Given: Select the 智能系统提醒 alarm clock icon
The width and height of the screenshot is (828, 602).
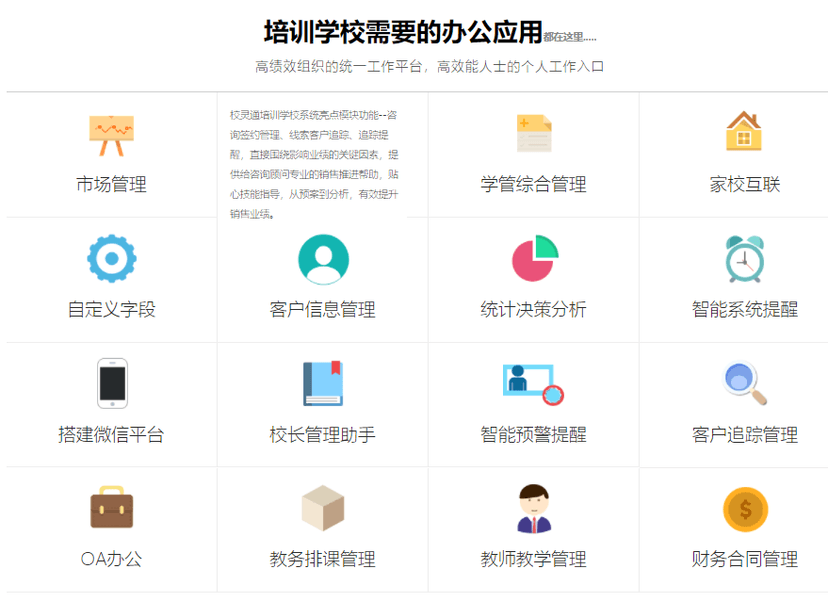Looking at the screenshot, I should point(745,259).
